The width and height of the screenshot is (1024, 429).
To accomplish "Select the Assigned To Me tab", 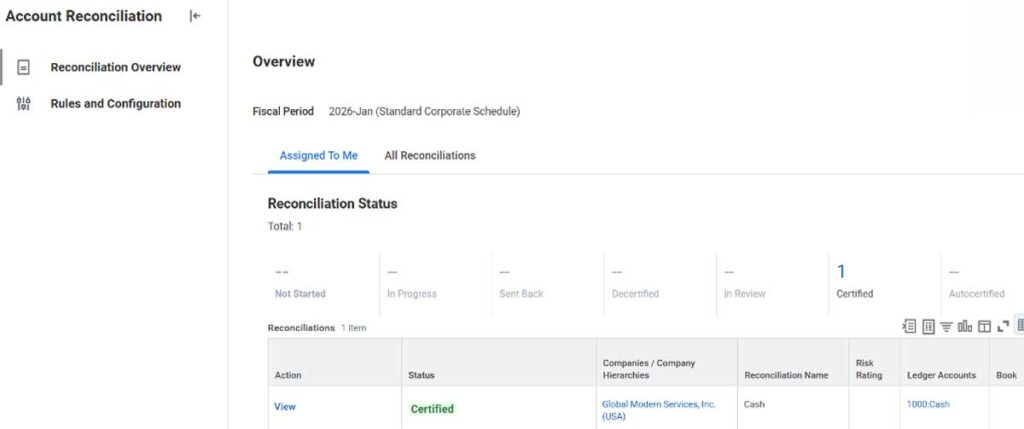I will pyautogui.click(x=318, y=156).
